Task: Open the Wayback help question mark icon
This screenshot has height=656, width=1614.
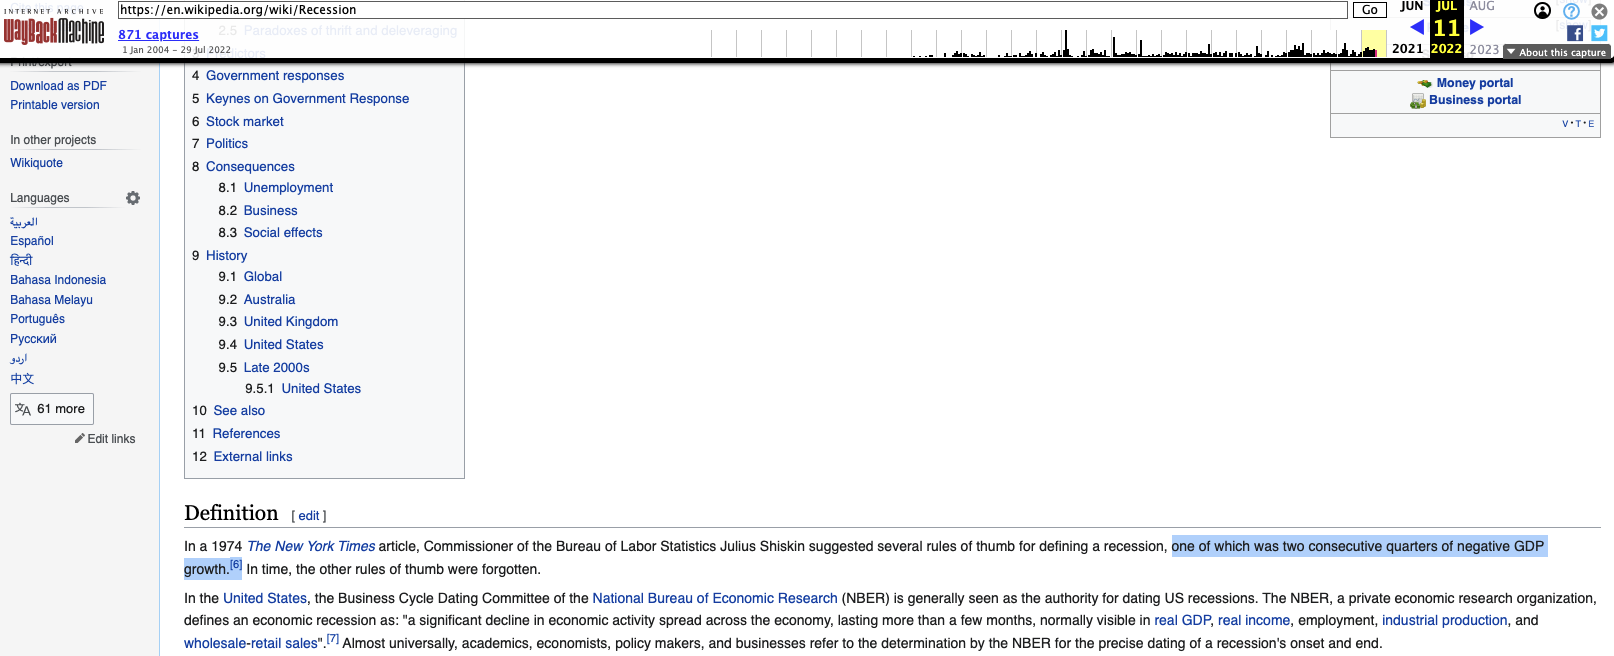Action: tap(1571, 11)
